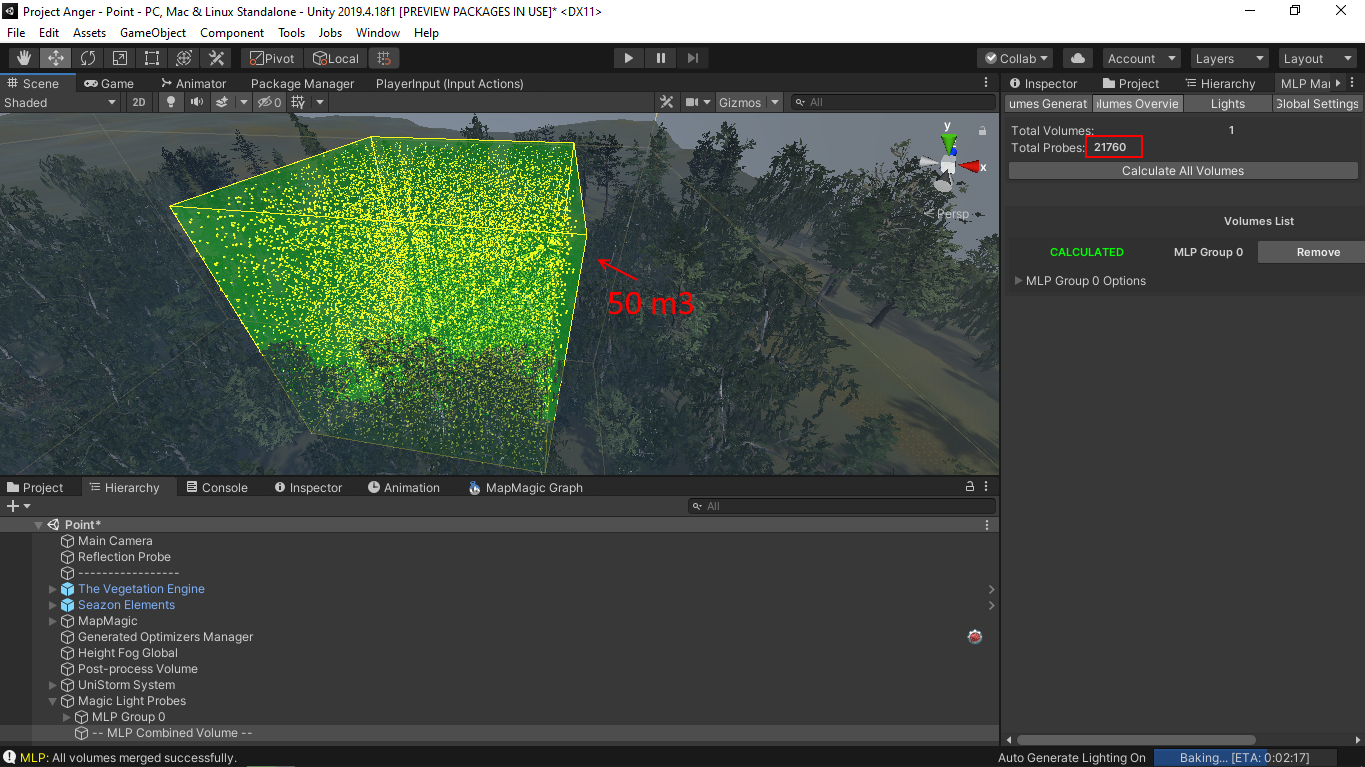Open the PlayerInput (Input Actions) tab
1365x767 pixels.
pyautogui.click(x=449, y=83)
